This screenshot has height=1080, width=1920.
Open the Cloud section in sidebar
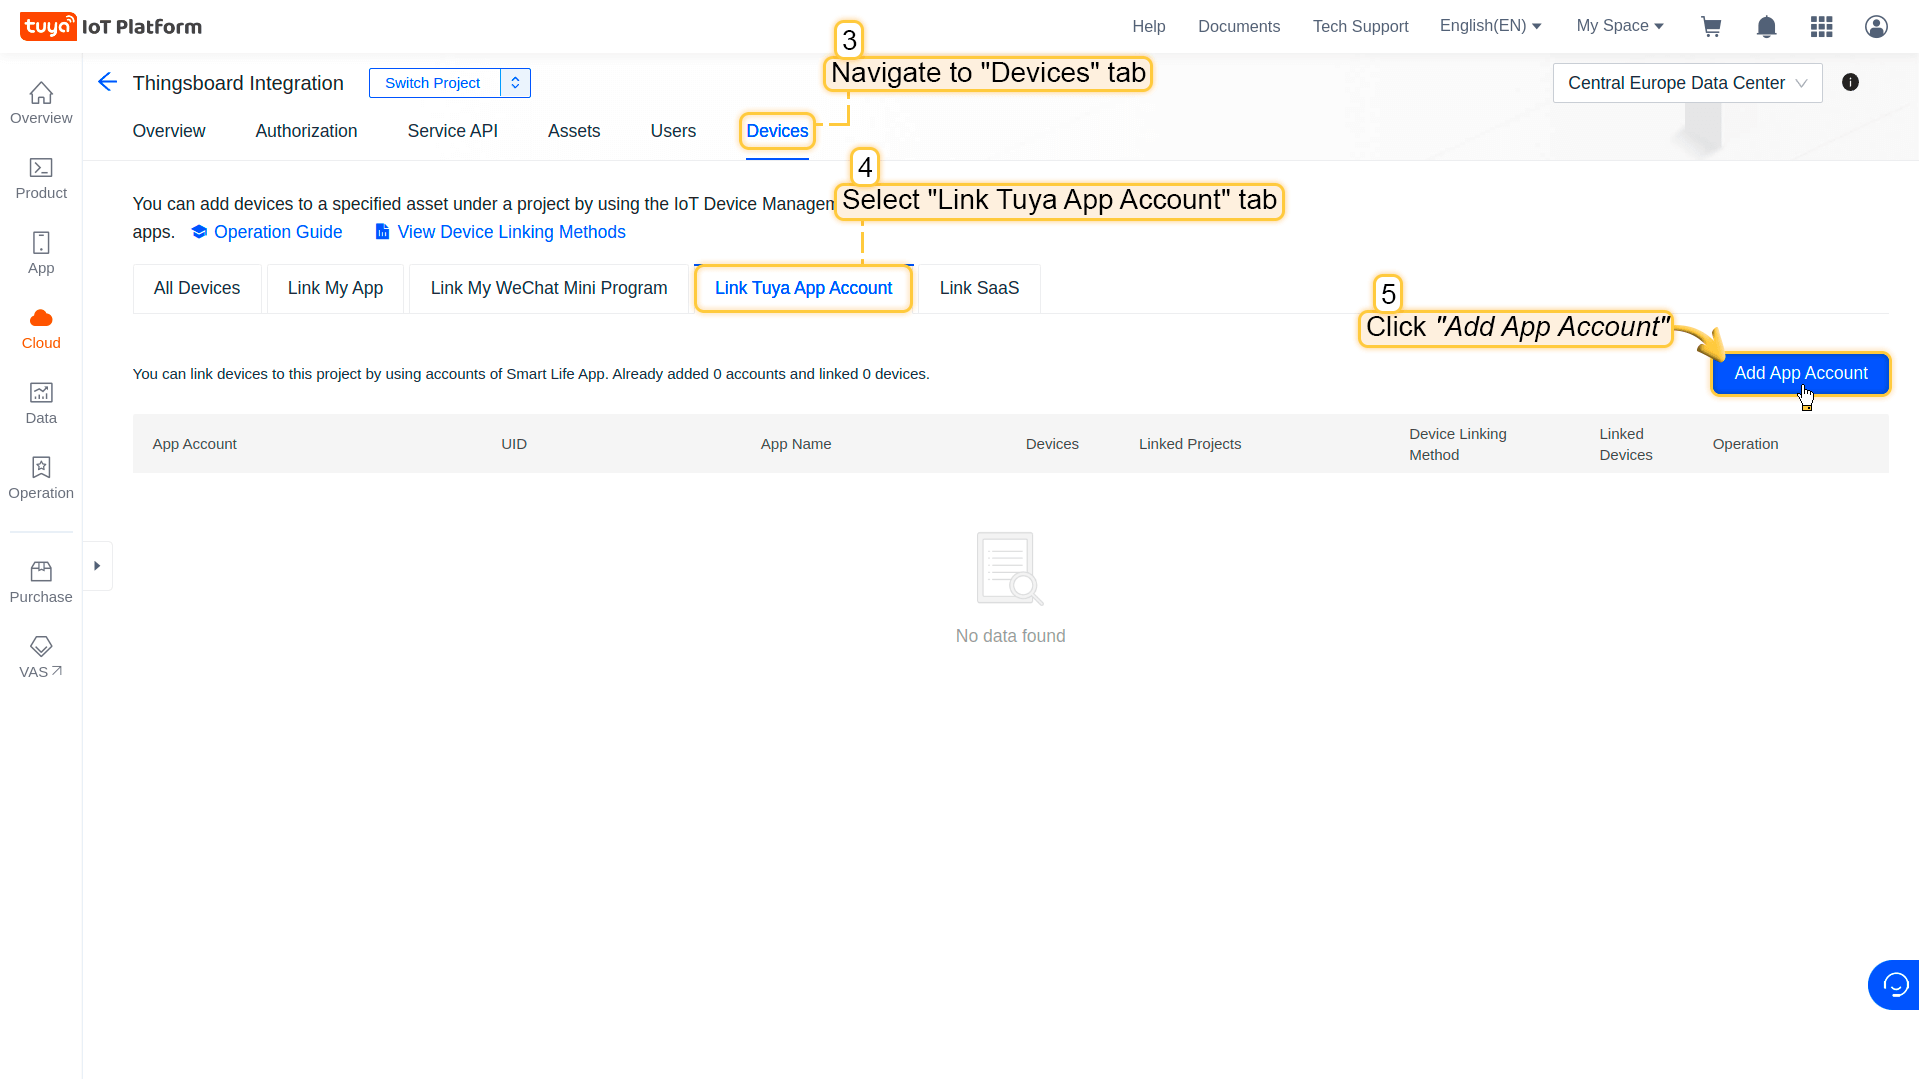pyautogui.click(x=41, y=328)
